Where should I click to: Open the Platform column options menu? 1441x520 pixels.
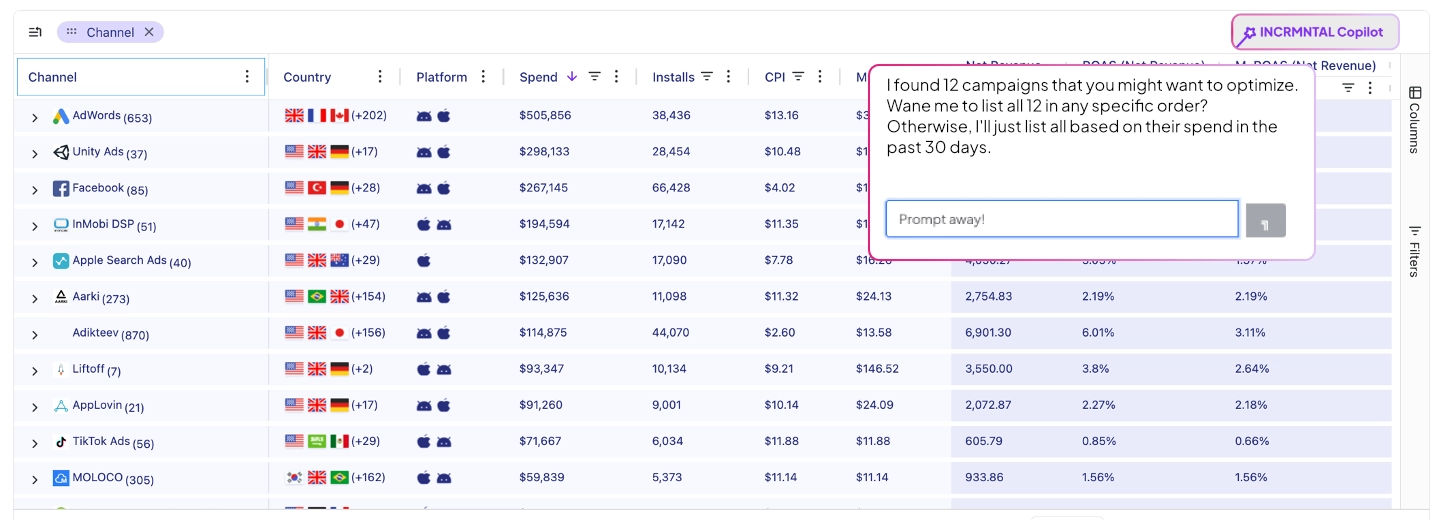[x=484, y=77]
